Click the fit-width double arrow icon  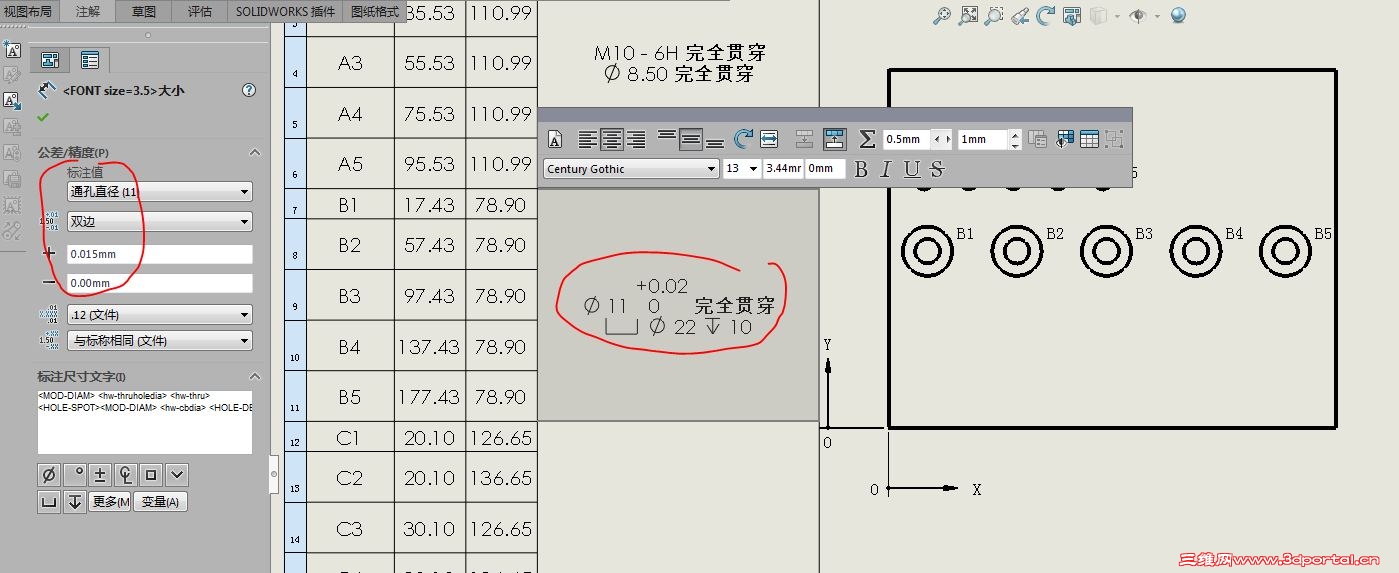pyautogui.click(x=769, y=139)
